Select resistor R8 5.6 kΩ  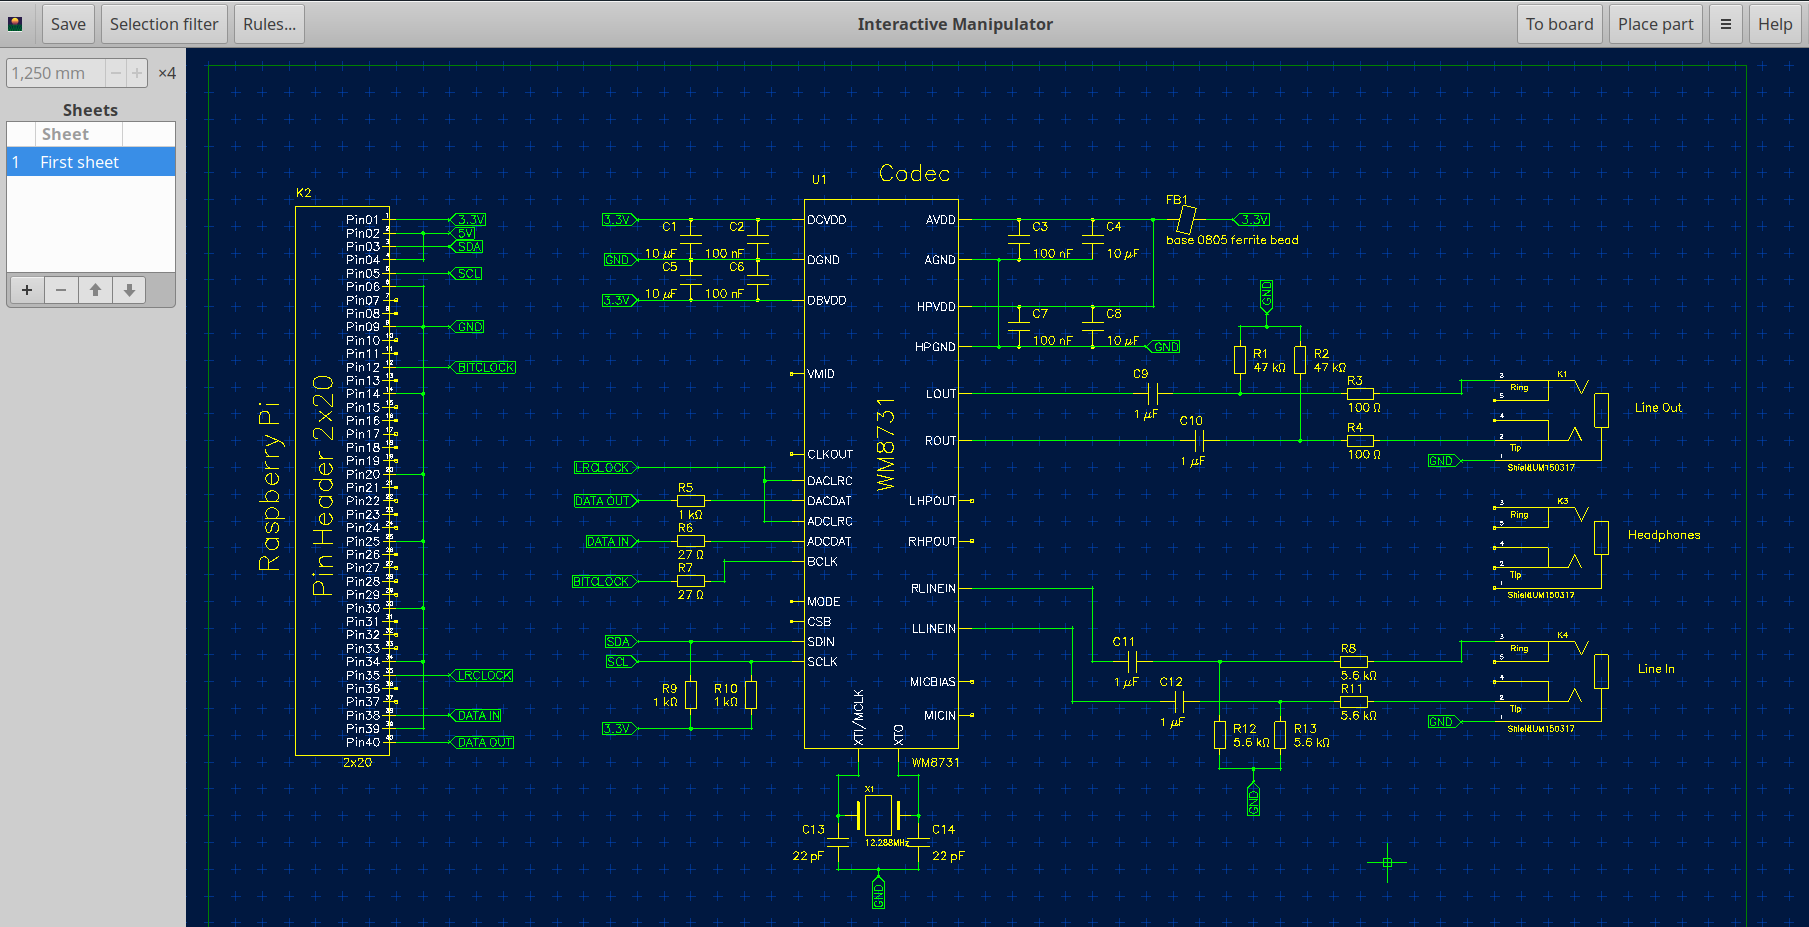tap(1354, 661)
